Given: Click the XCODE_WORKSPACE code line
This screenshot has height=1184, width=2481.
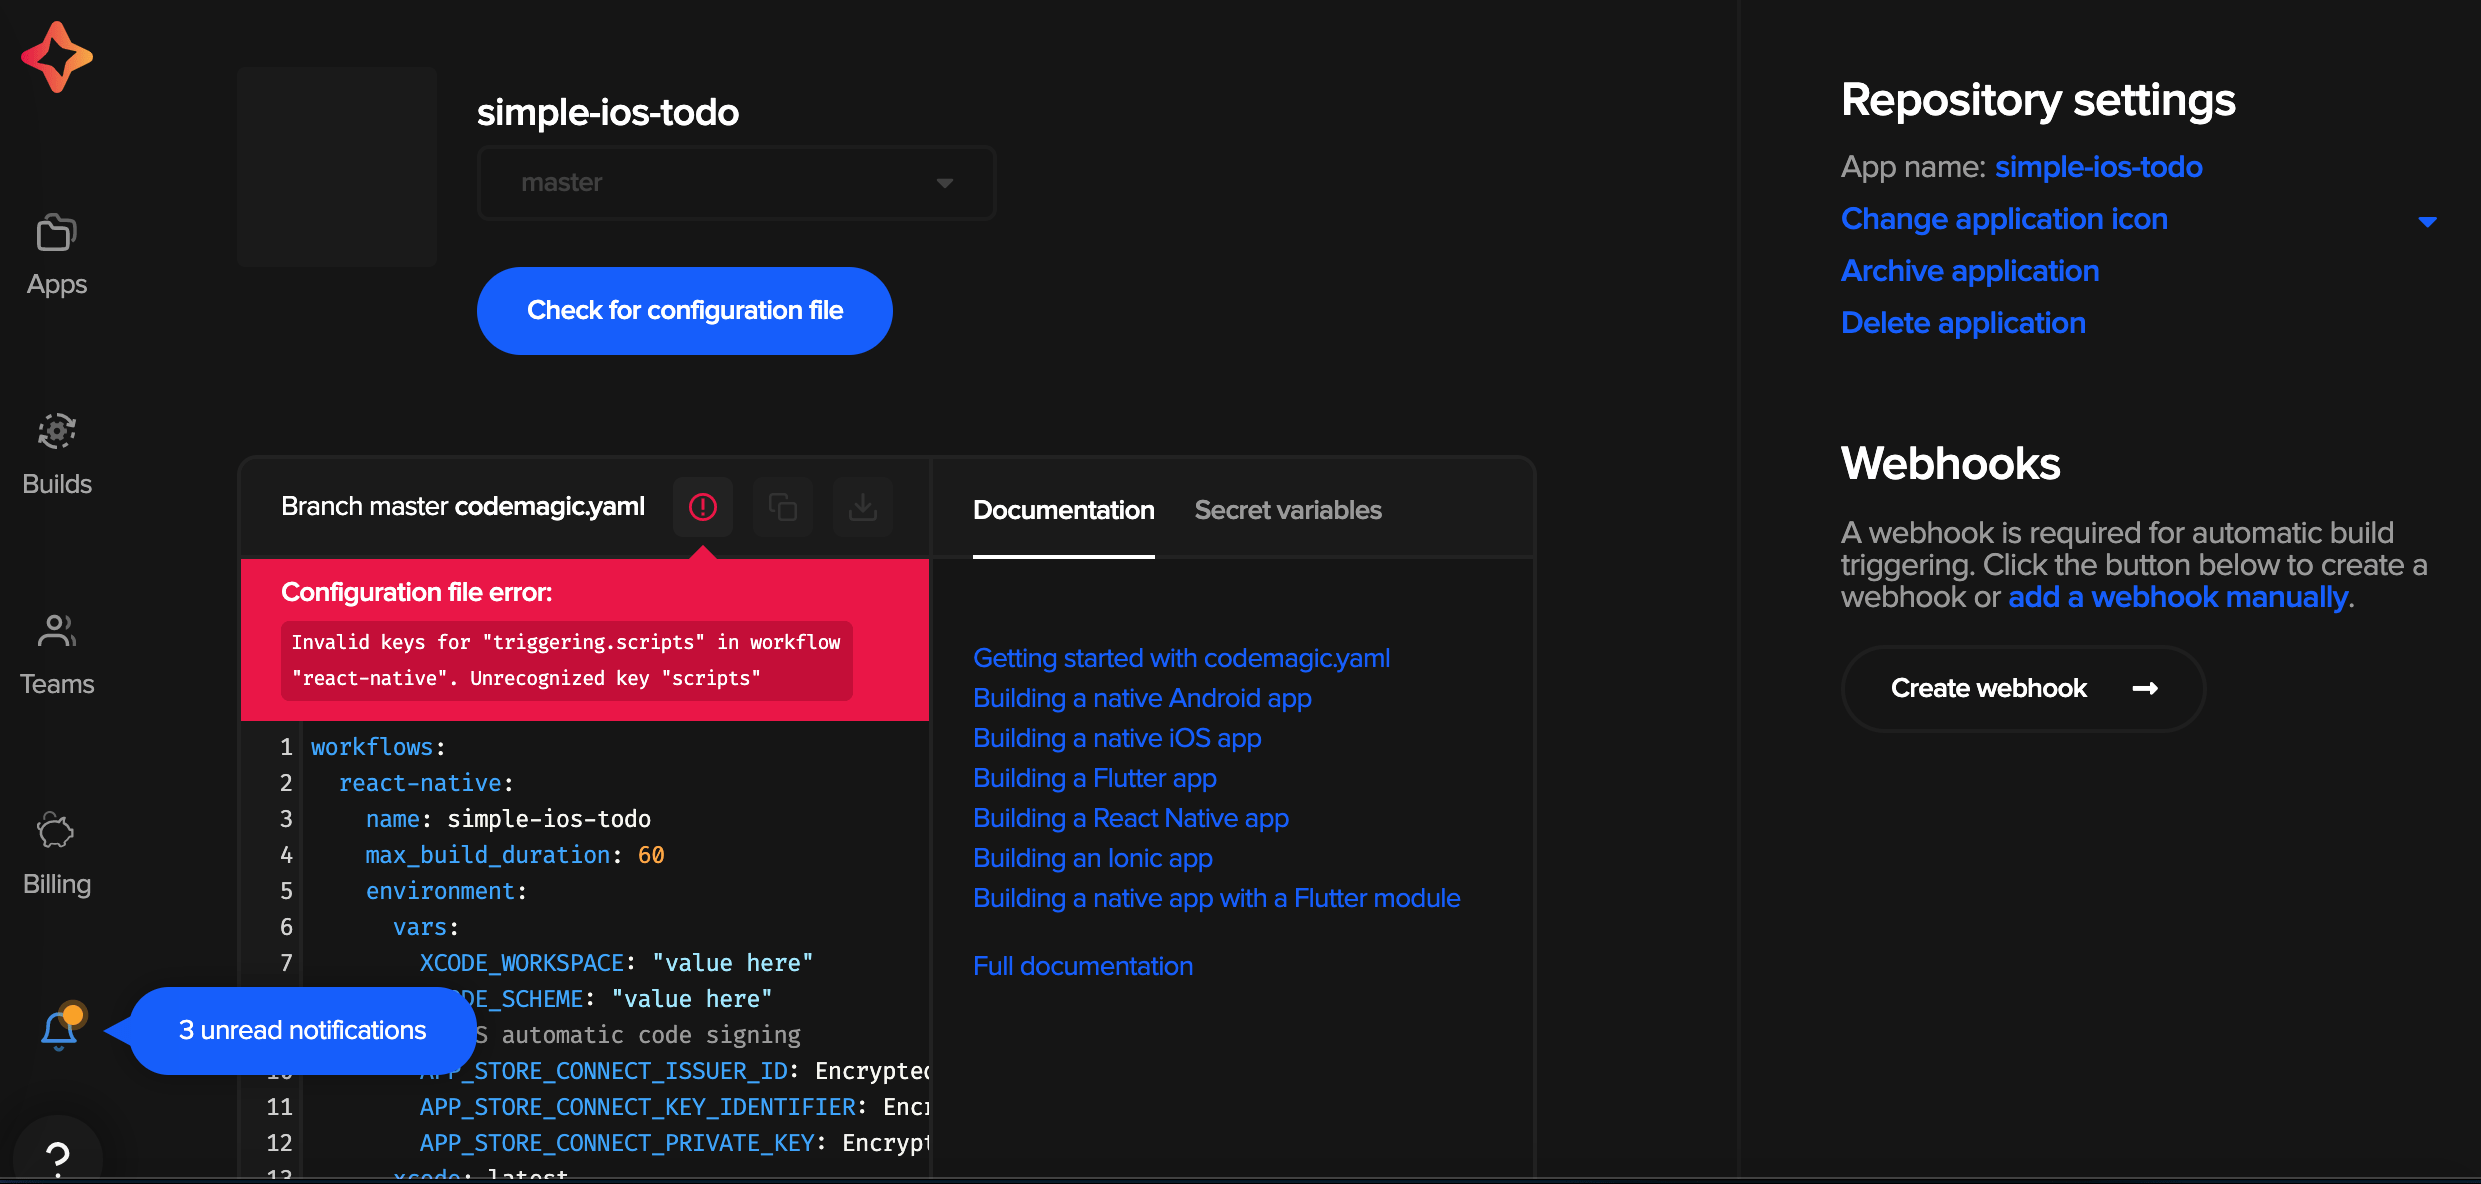Looking at the screenshot, I should pos(616,963).
